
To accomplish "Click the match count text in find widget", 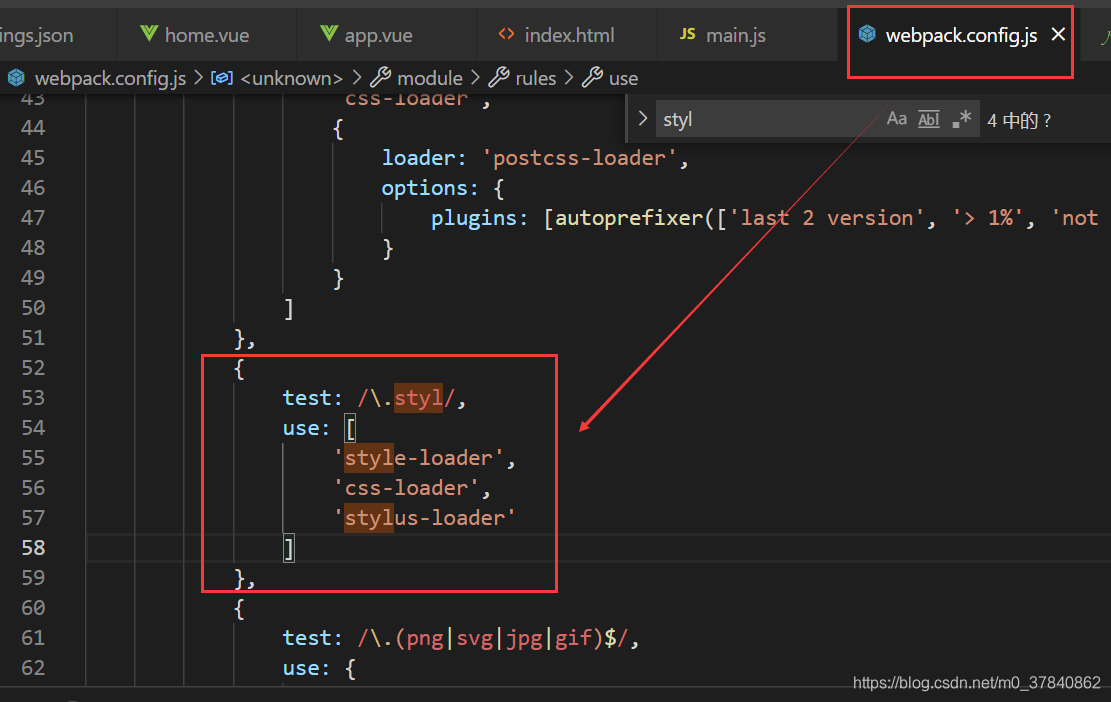I will [1019, 120].
